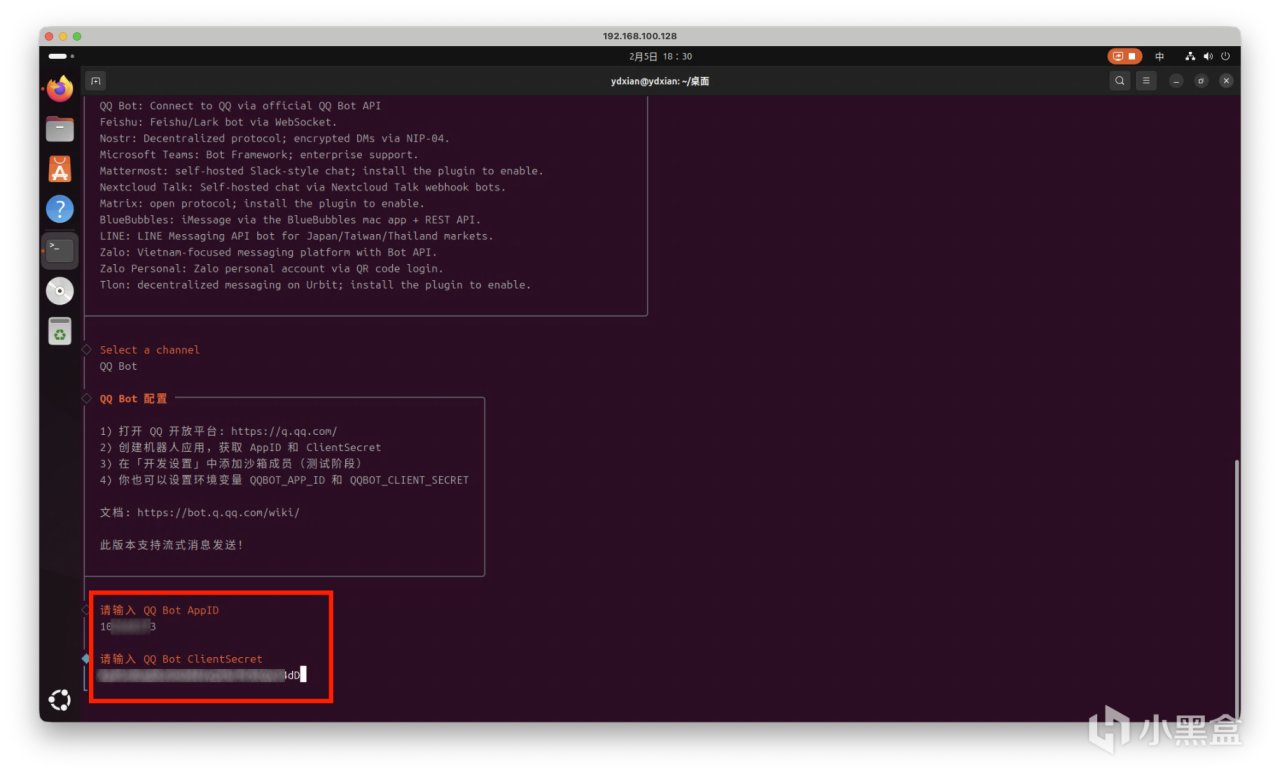Open the 中 input method menu
Screen dimensions: 1280x774
1160,56
